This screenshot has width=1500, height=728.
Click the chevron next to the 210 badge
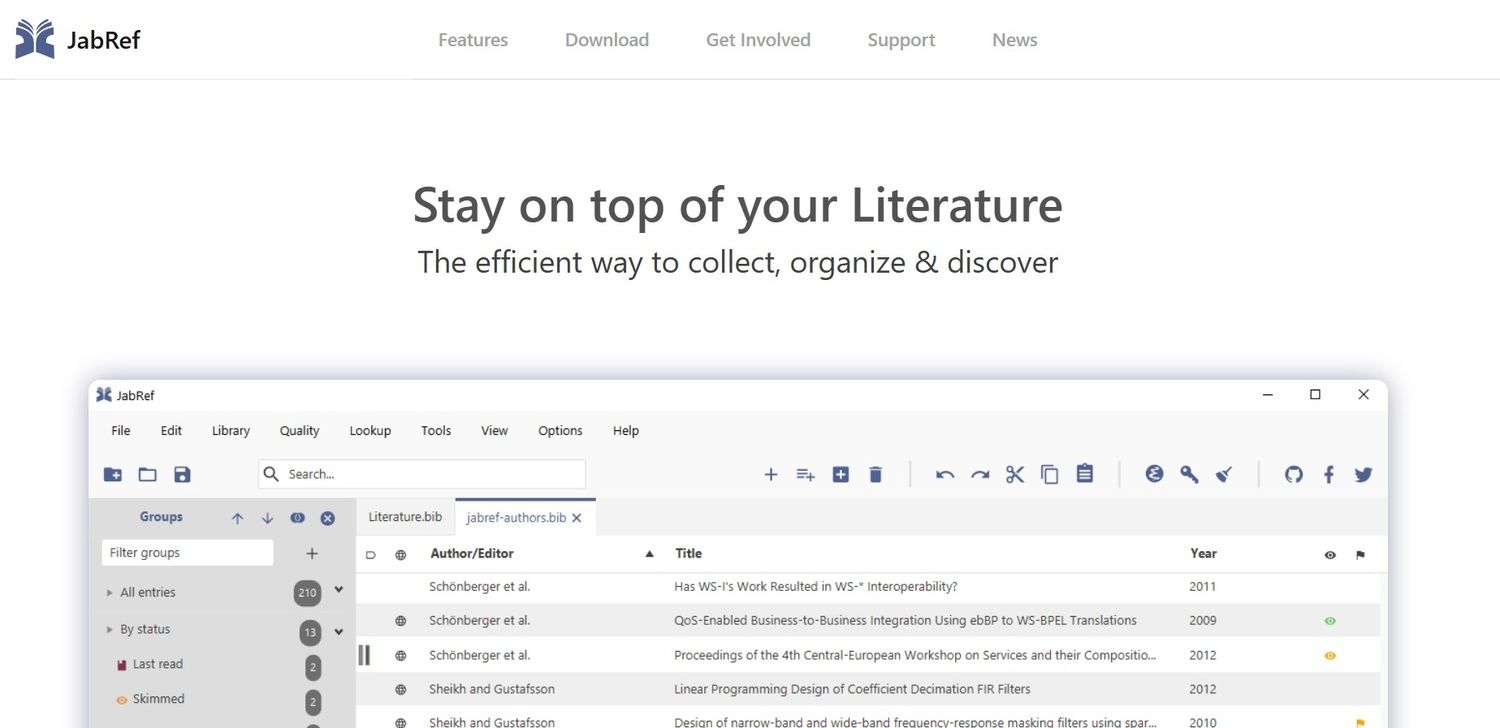338,590
